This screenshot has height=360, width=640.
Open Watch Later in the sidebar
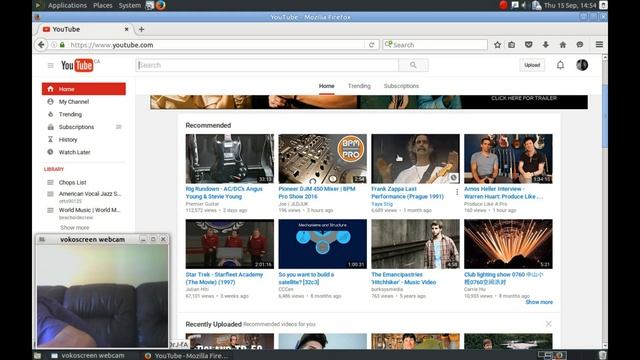74,152
